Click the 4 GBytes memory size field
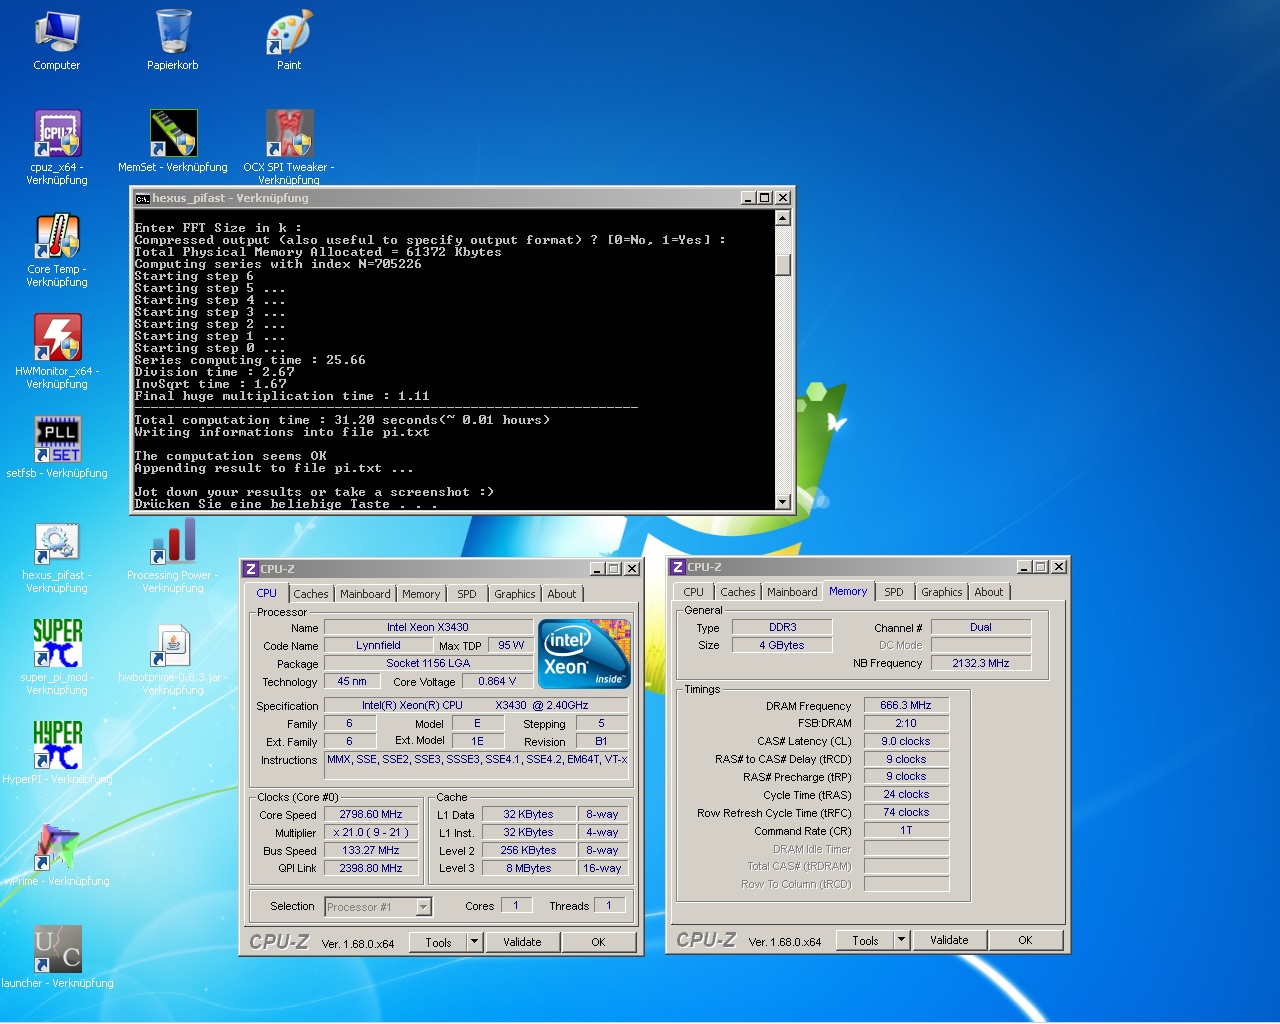 click(782, 645)
